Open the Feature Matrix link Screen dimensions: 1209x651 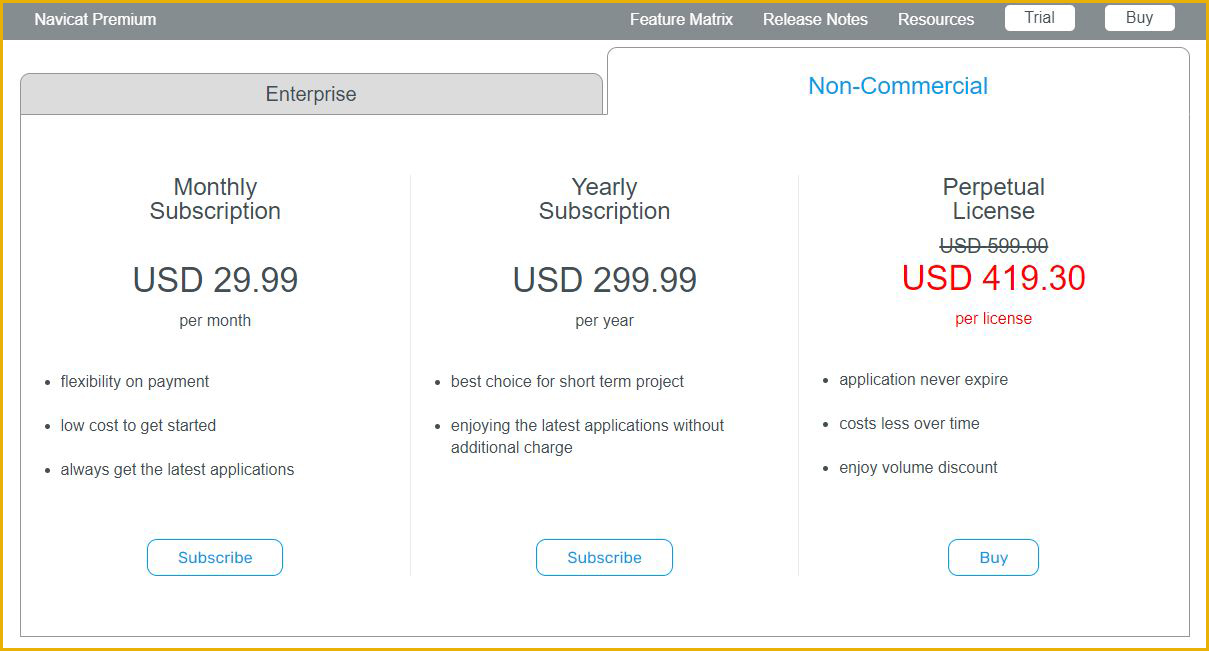point(681,19)
